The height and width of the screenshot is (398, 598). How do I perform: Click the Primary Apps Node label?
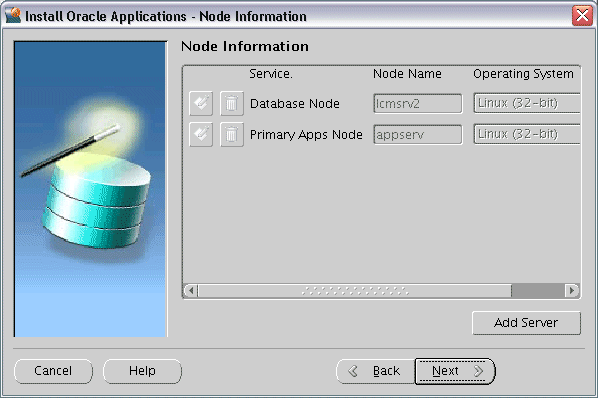306,135
